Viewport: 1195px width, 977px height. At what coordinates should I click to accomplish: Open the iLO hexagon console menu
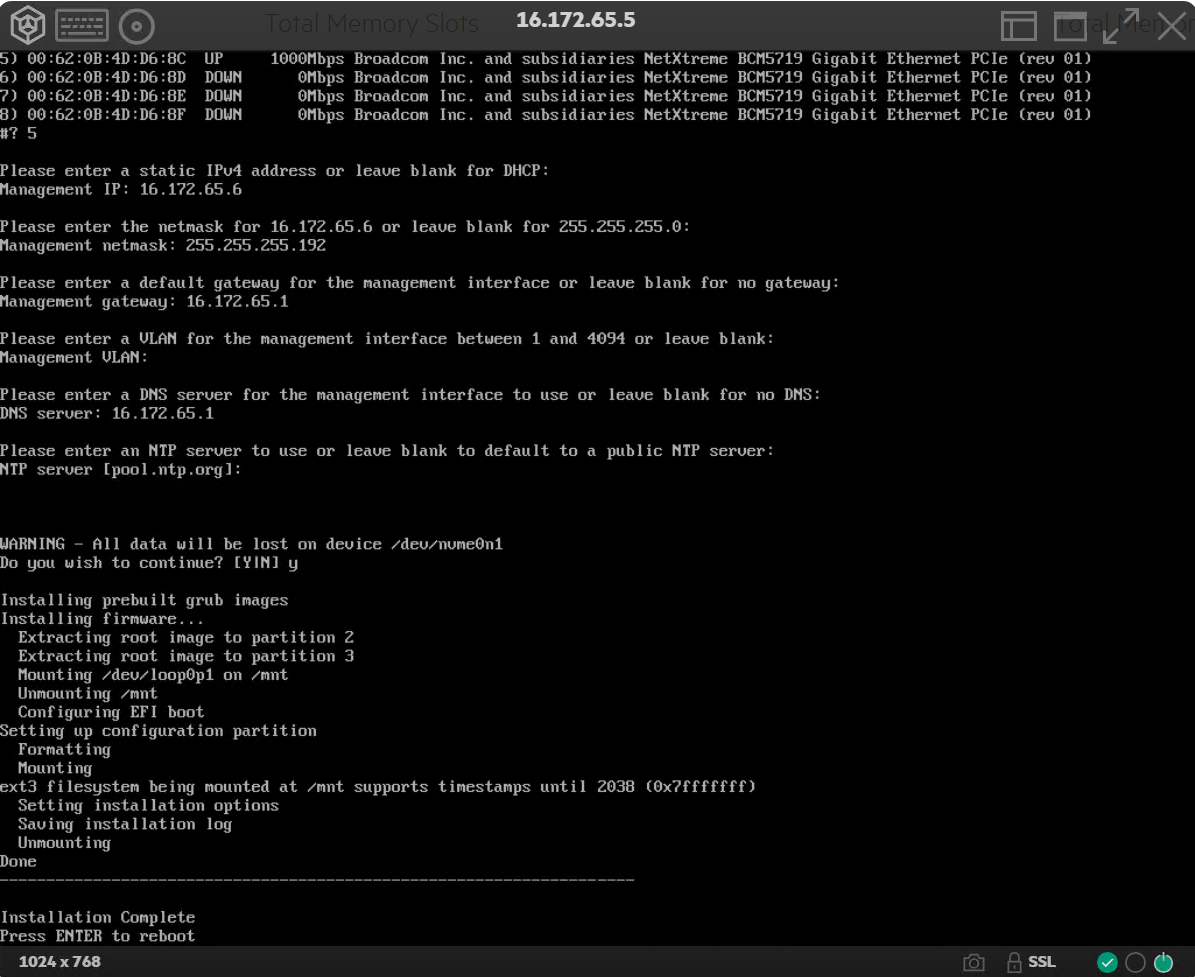pyautogui.click(x=27, y=25)
